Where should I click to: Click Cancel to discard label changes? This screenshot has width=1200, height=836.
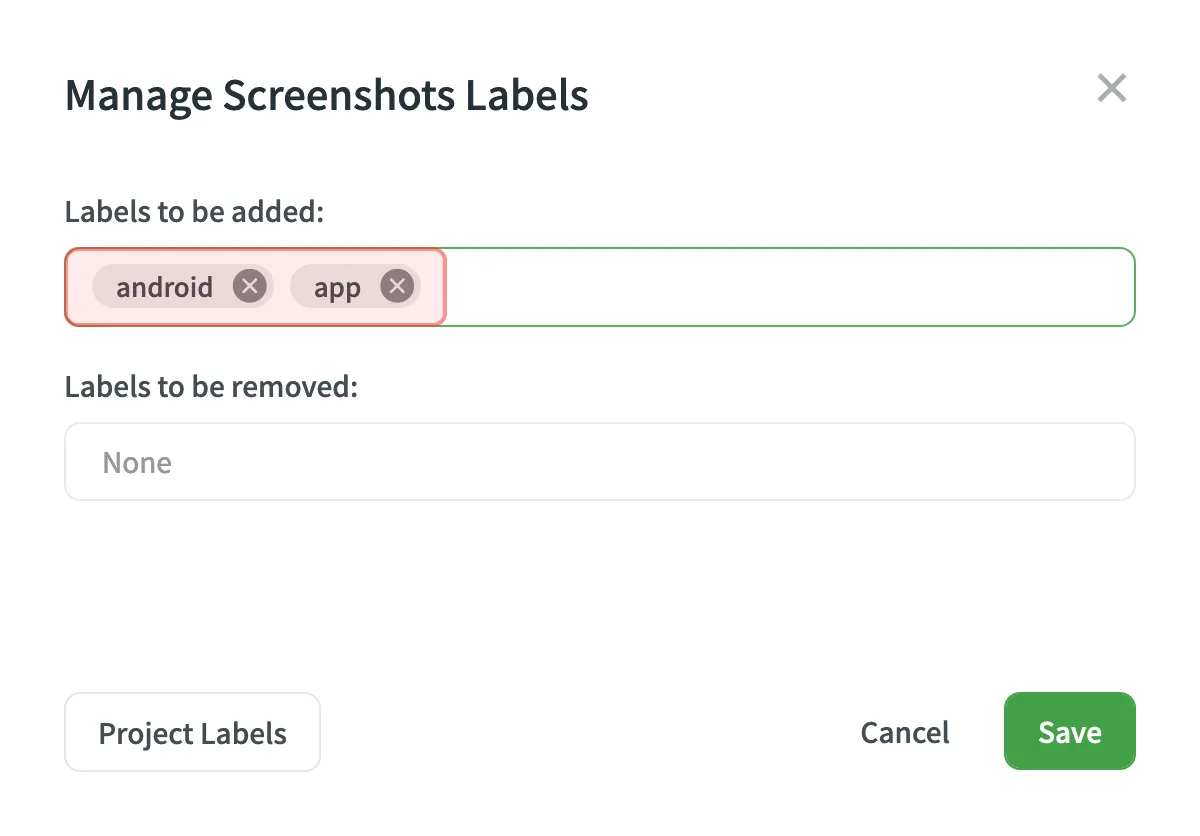(904, 732)
